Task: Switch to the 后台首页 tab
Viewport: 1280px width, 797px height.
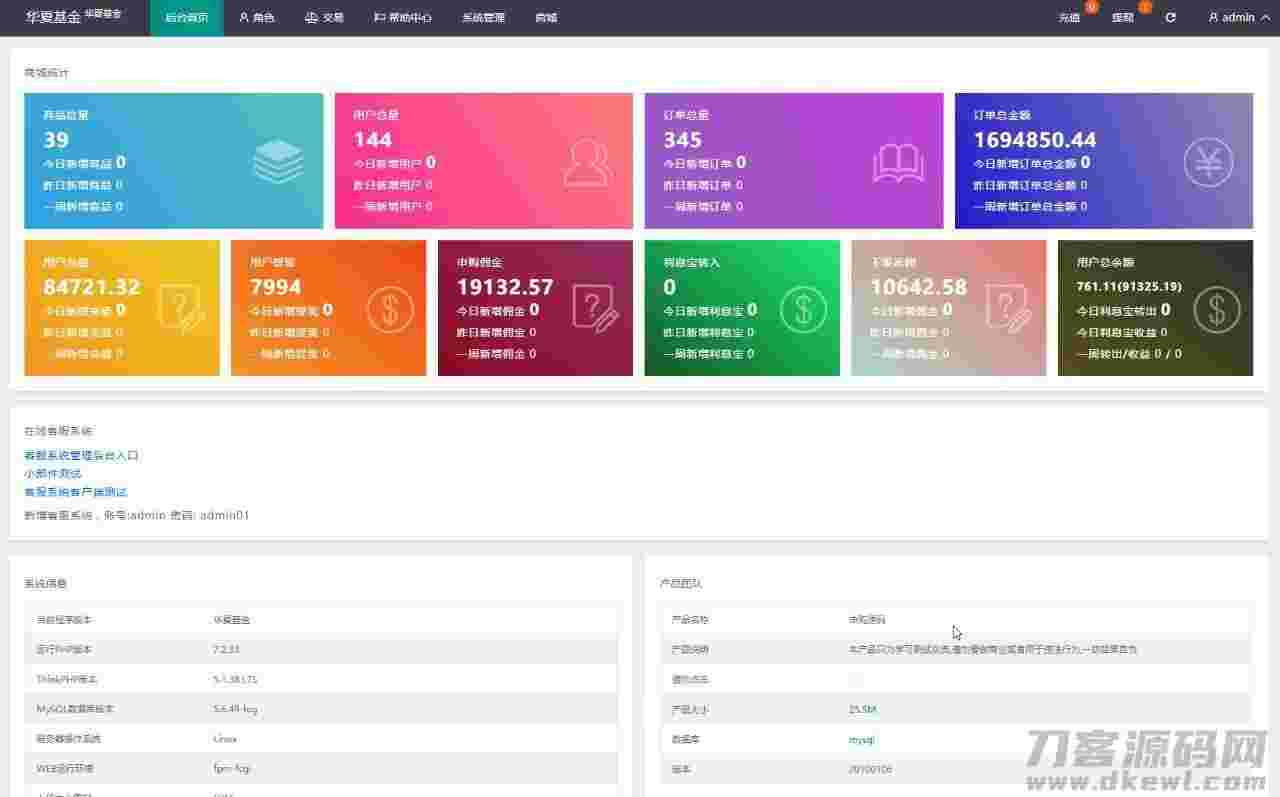Action: (x=185, y=17)
